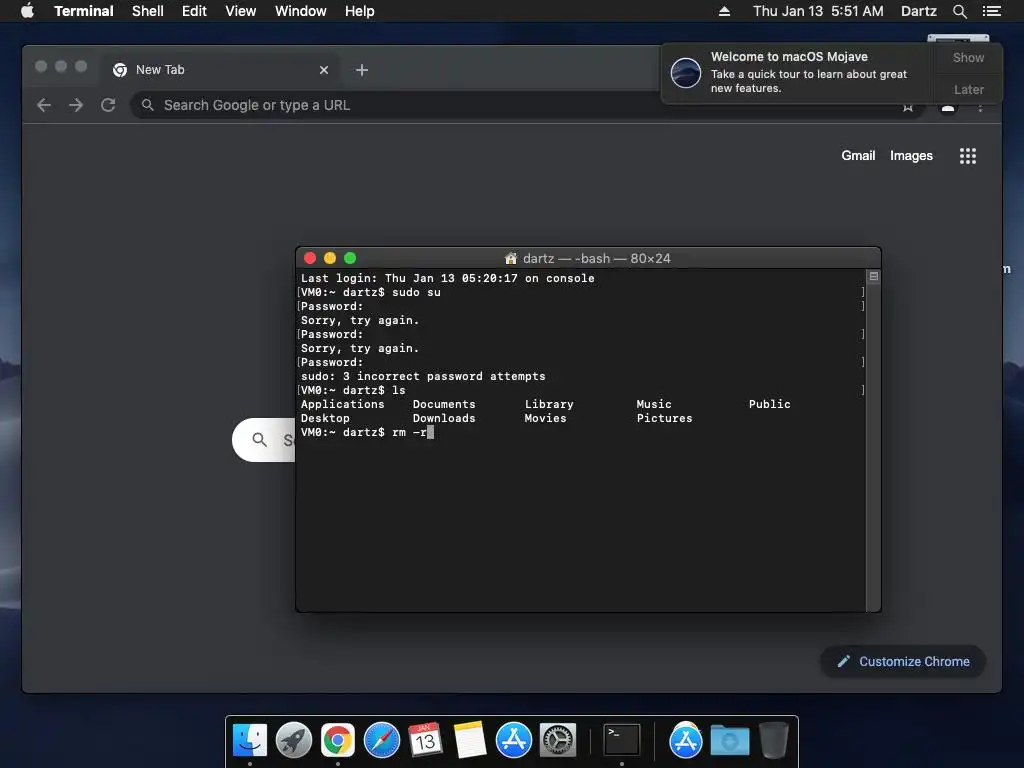
Task: Minimize the Terminal window with yellow button
Action: (x=330, y=259)
